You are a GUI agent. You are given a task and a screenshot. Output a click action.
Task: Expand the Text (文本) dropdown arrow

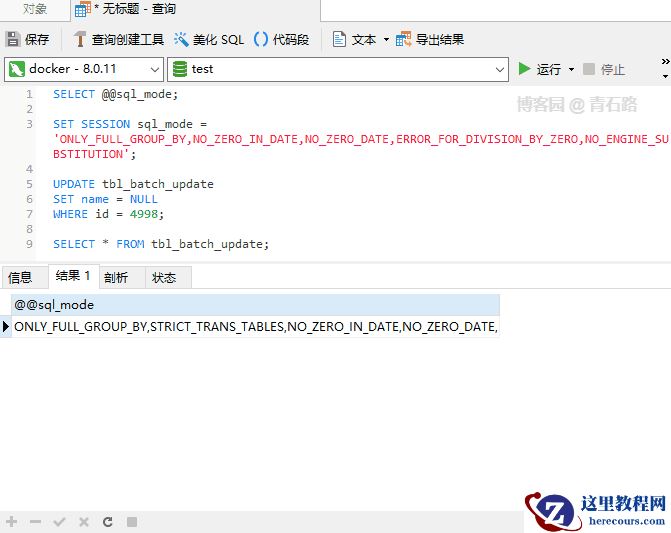[x=386, y=39]
